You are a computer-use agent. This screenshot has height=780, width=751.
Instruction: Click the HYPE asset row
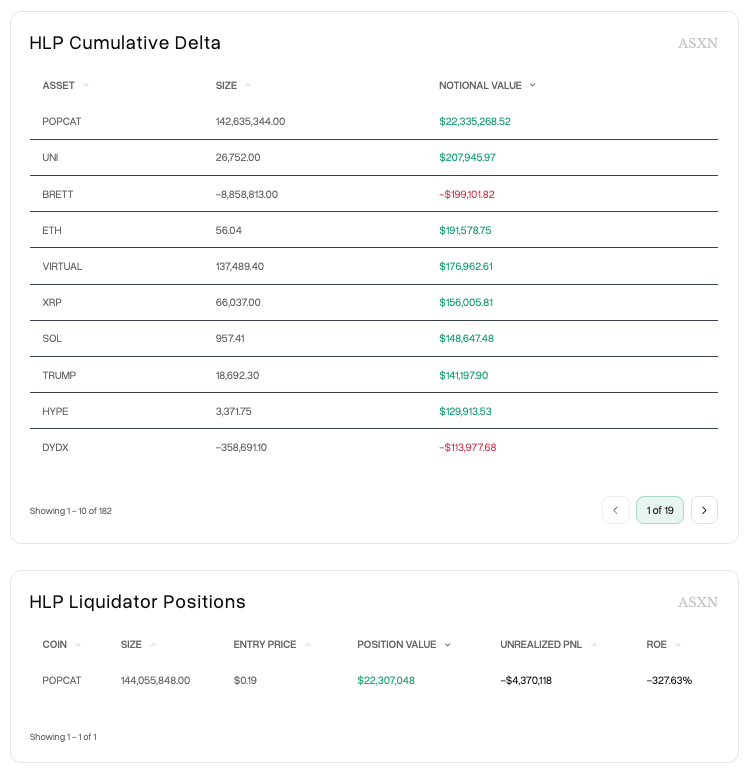[56, 411]
